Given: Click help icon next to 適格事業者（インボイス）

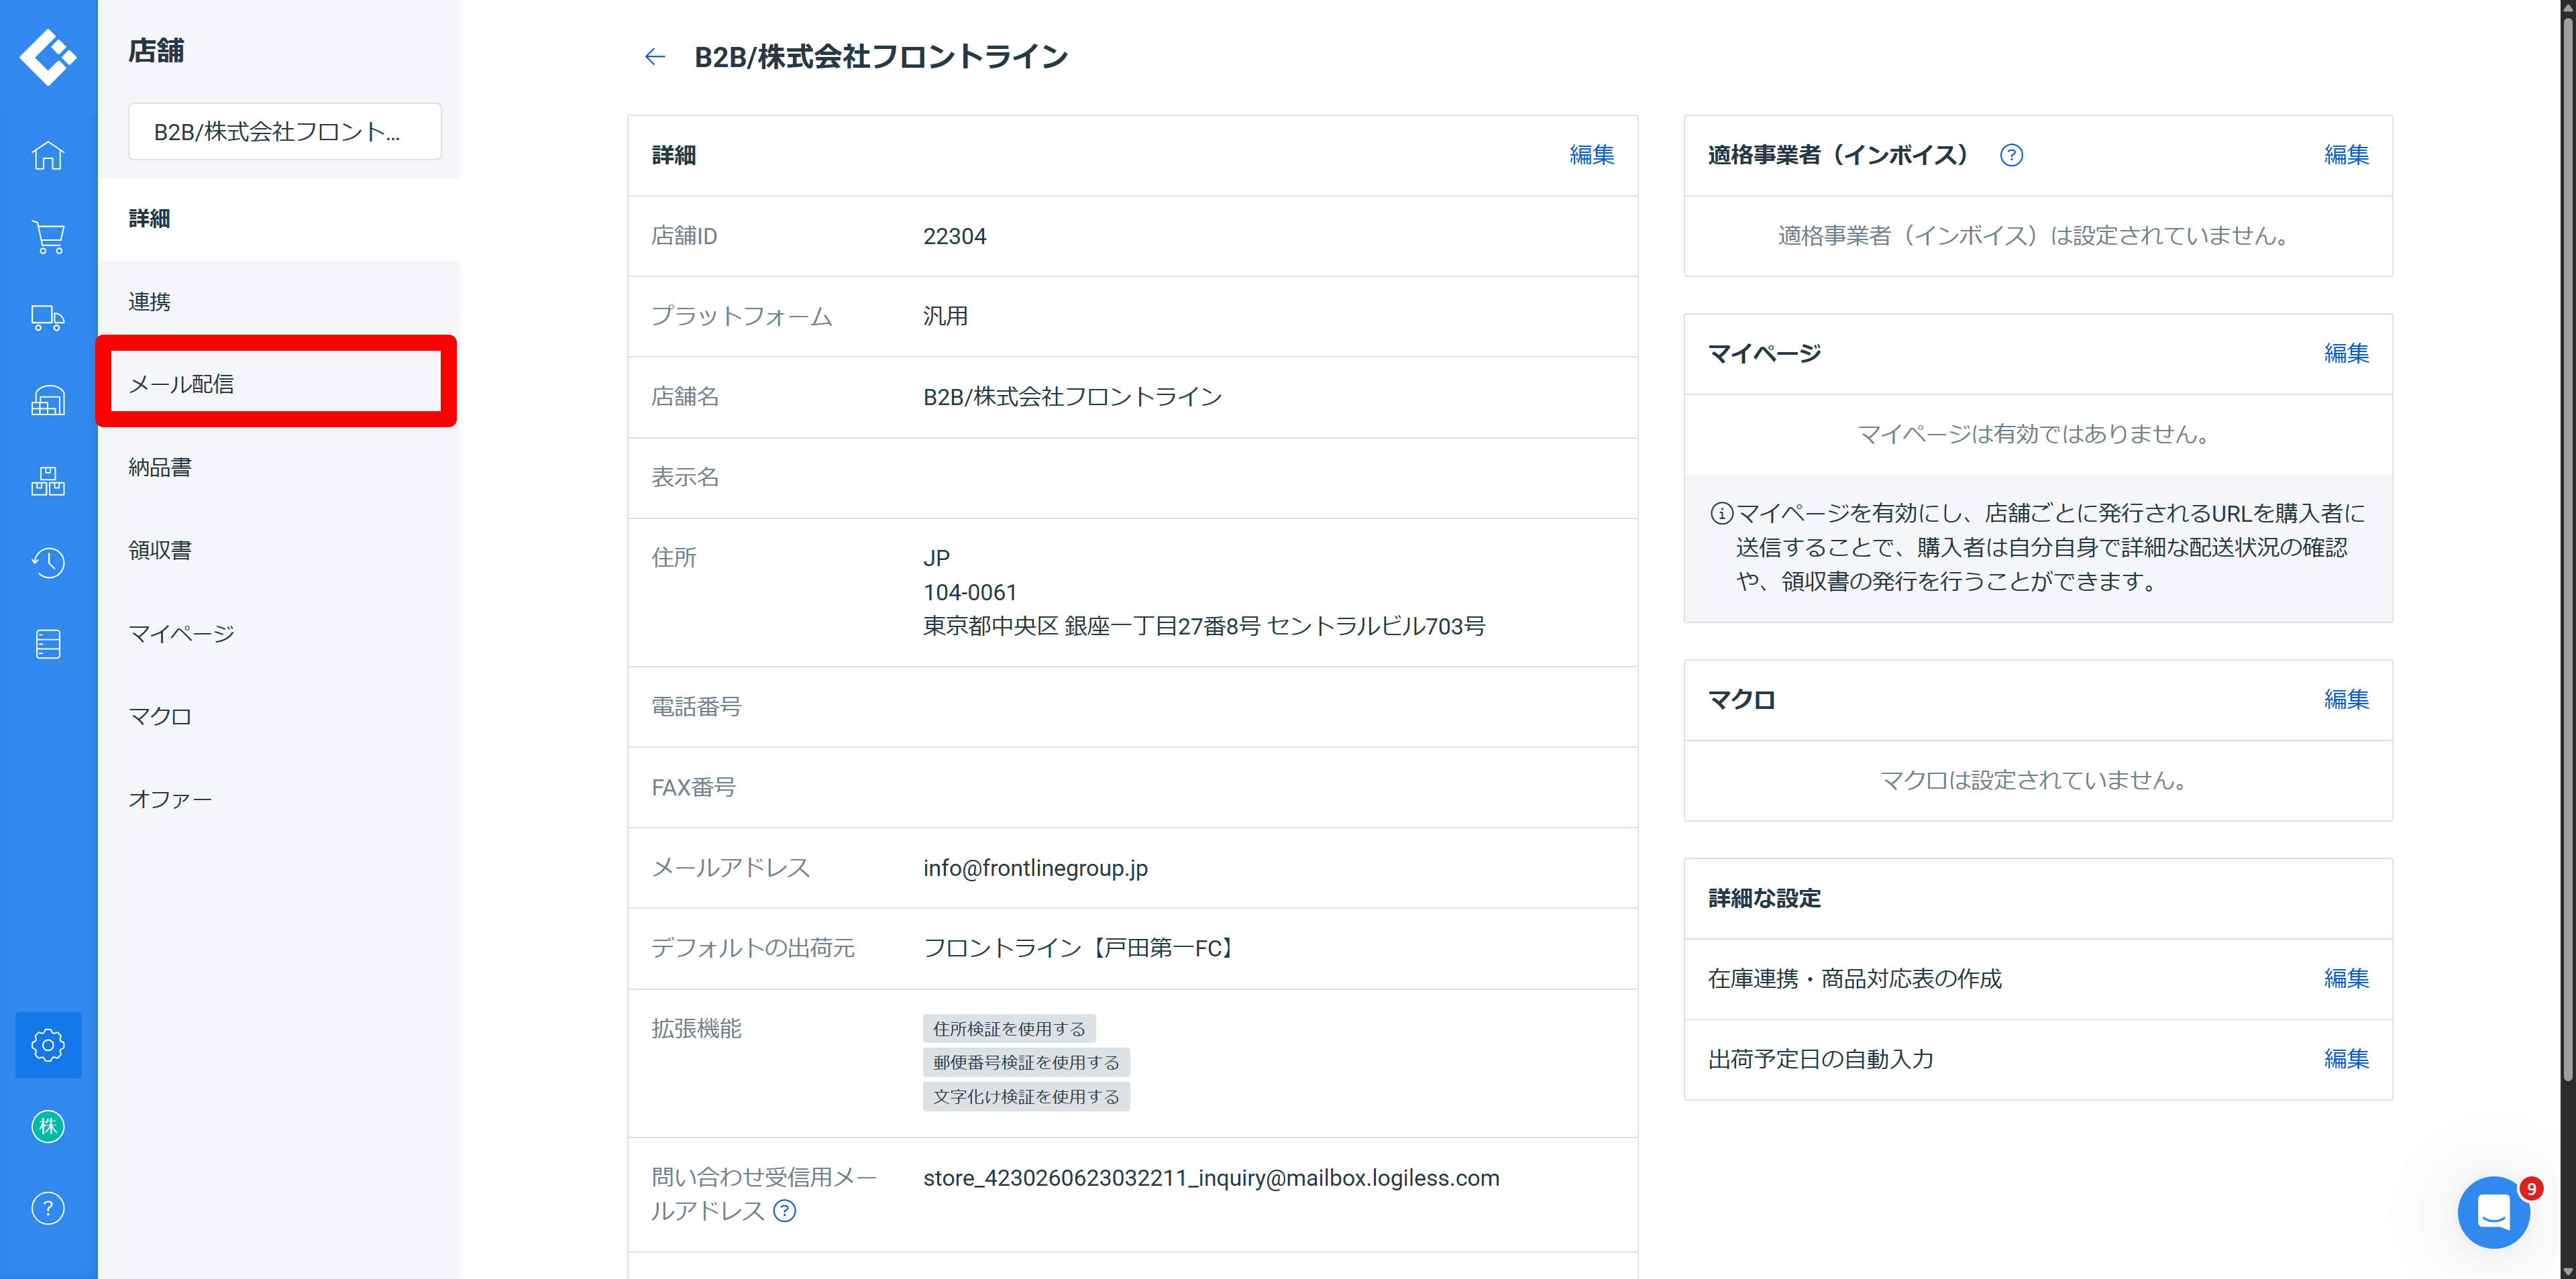Looking at the screenshot, I should [x=2011, y=155].
